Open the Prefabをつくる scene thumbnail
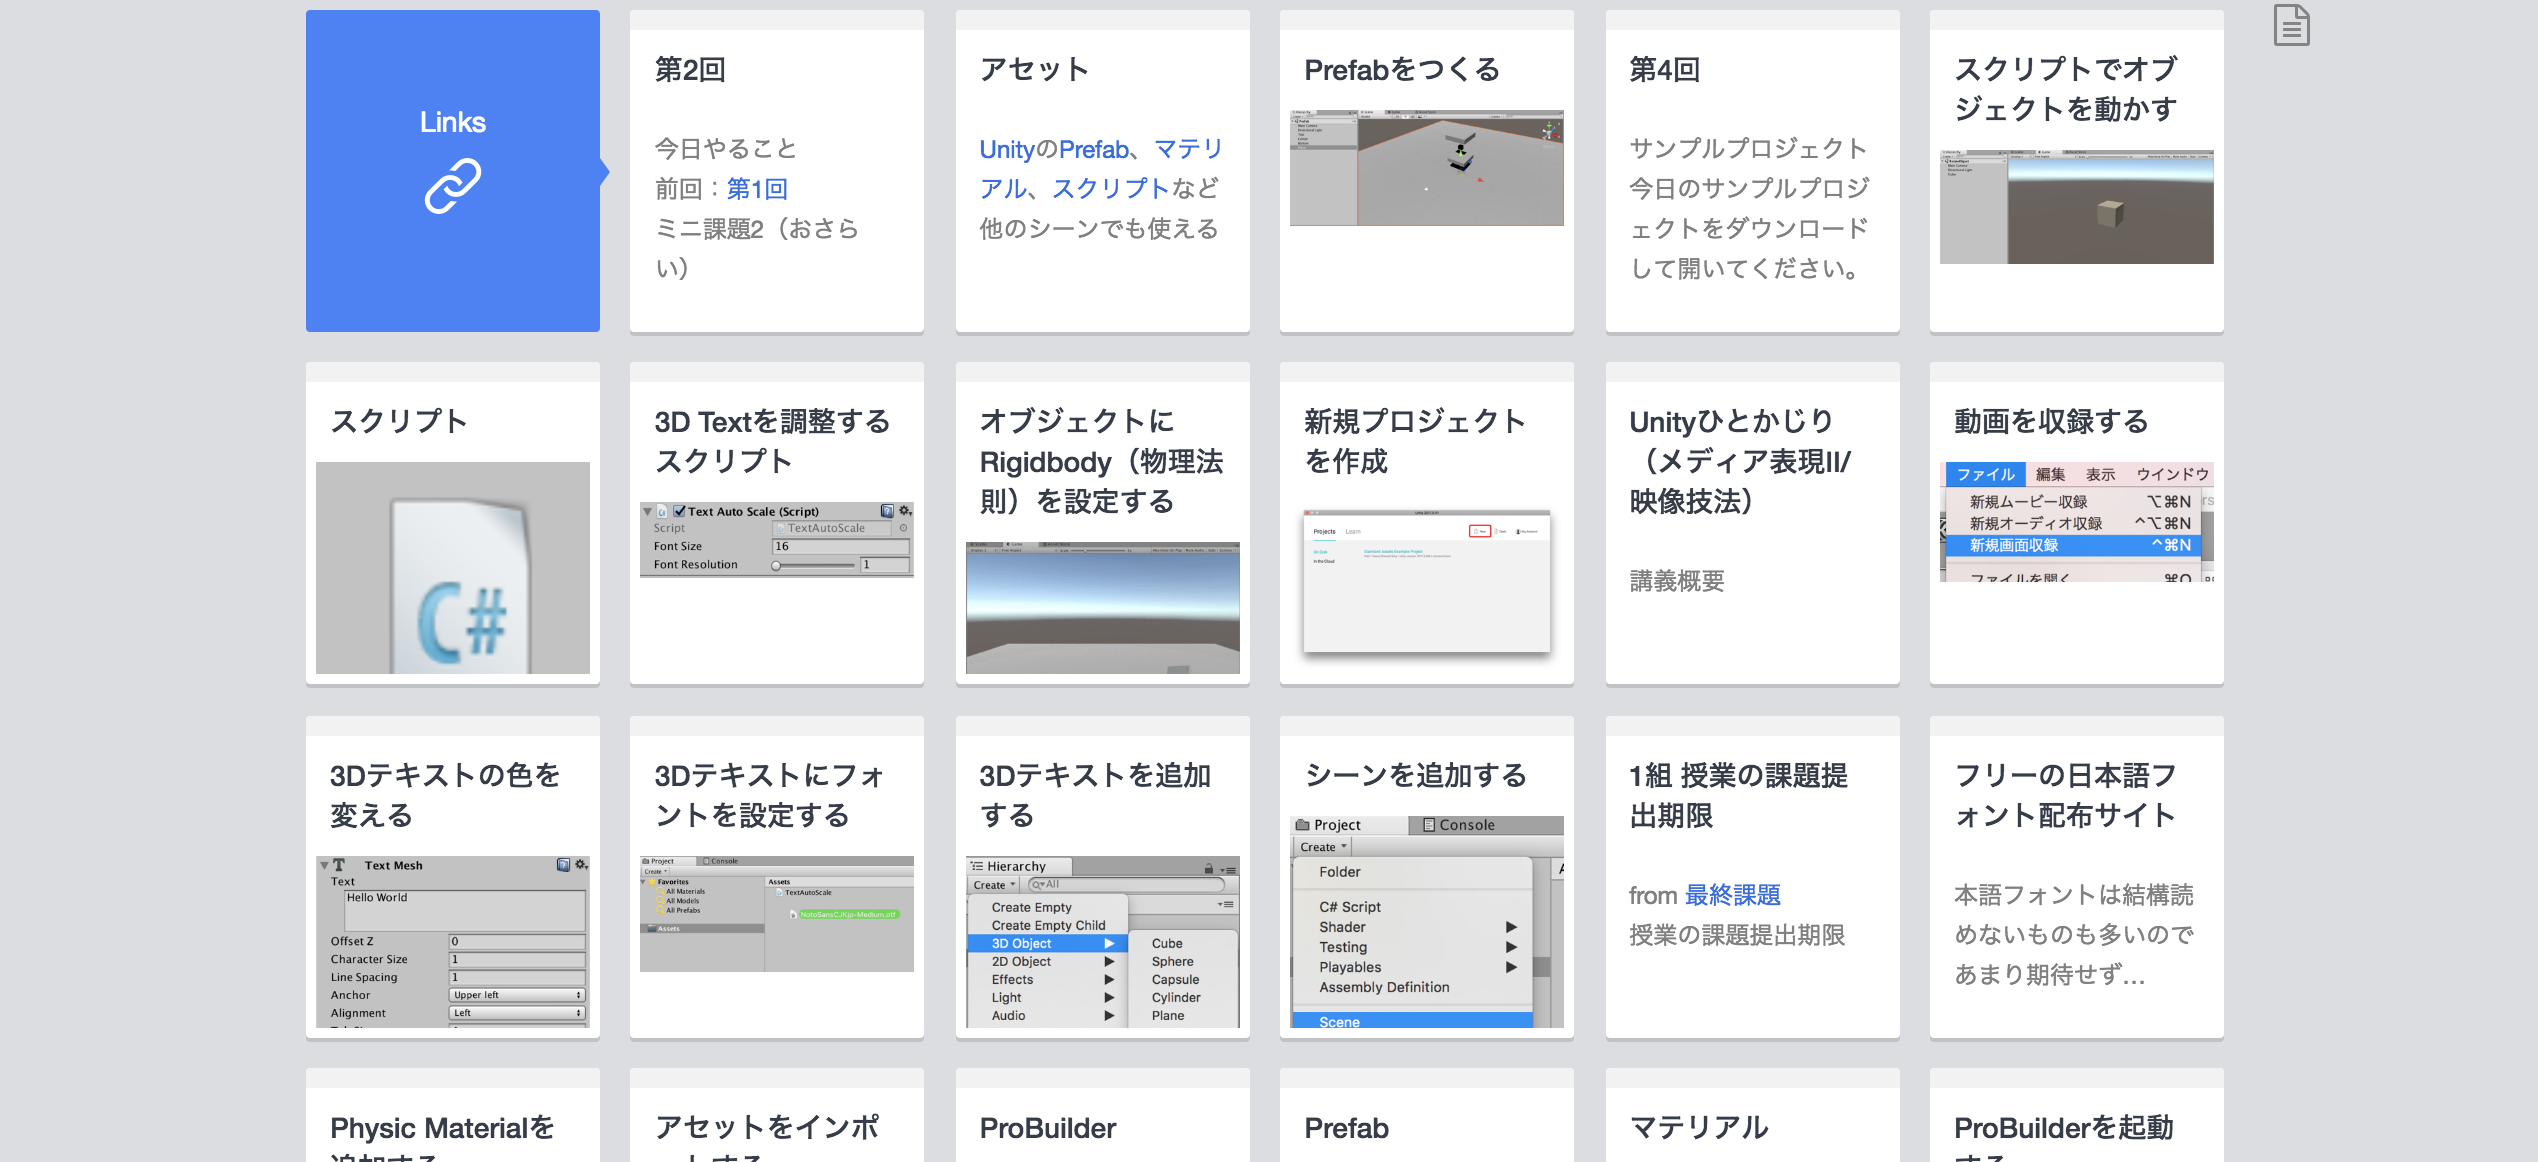 pyautogui.click(x=1427, y=168)
